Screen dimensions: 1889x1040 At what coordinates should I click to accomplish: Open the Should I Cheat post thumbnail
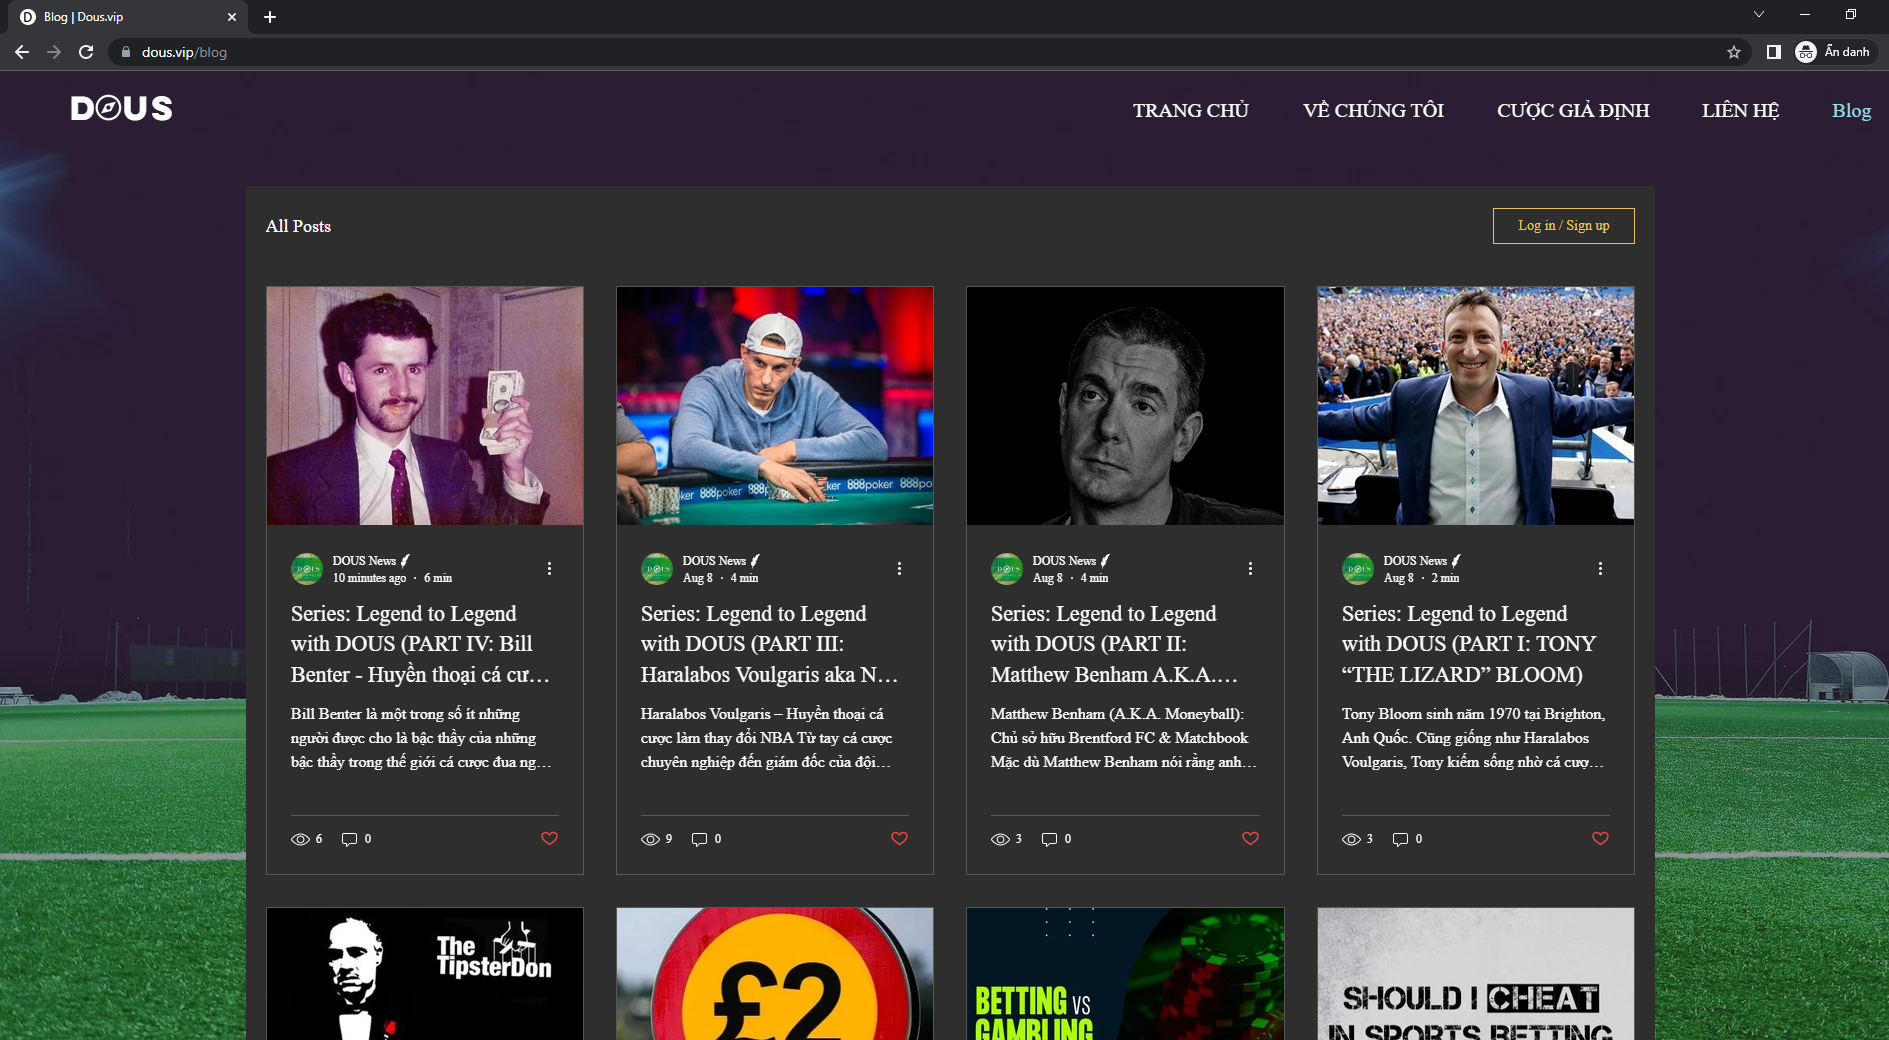[1476, 974]
